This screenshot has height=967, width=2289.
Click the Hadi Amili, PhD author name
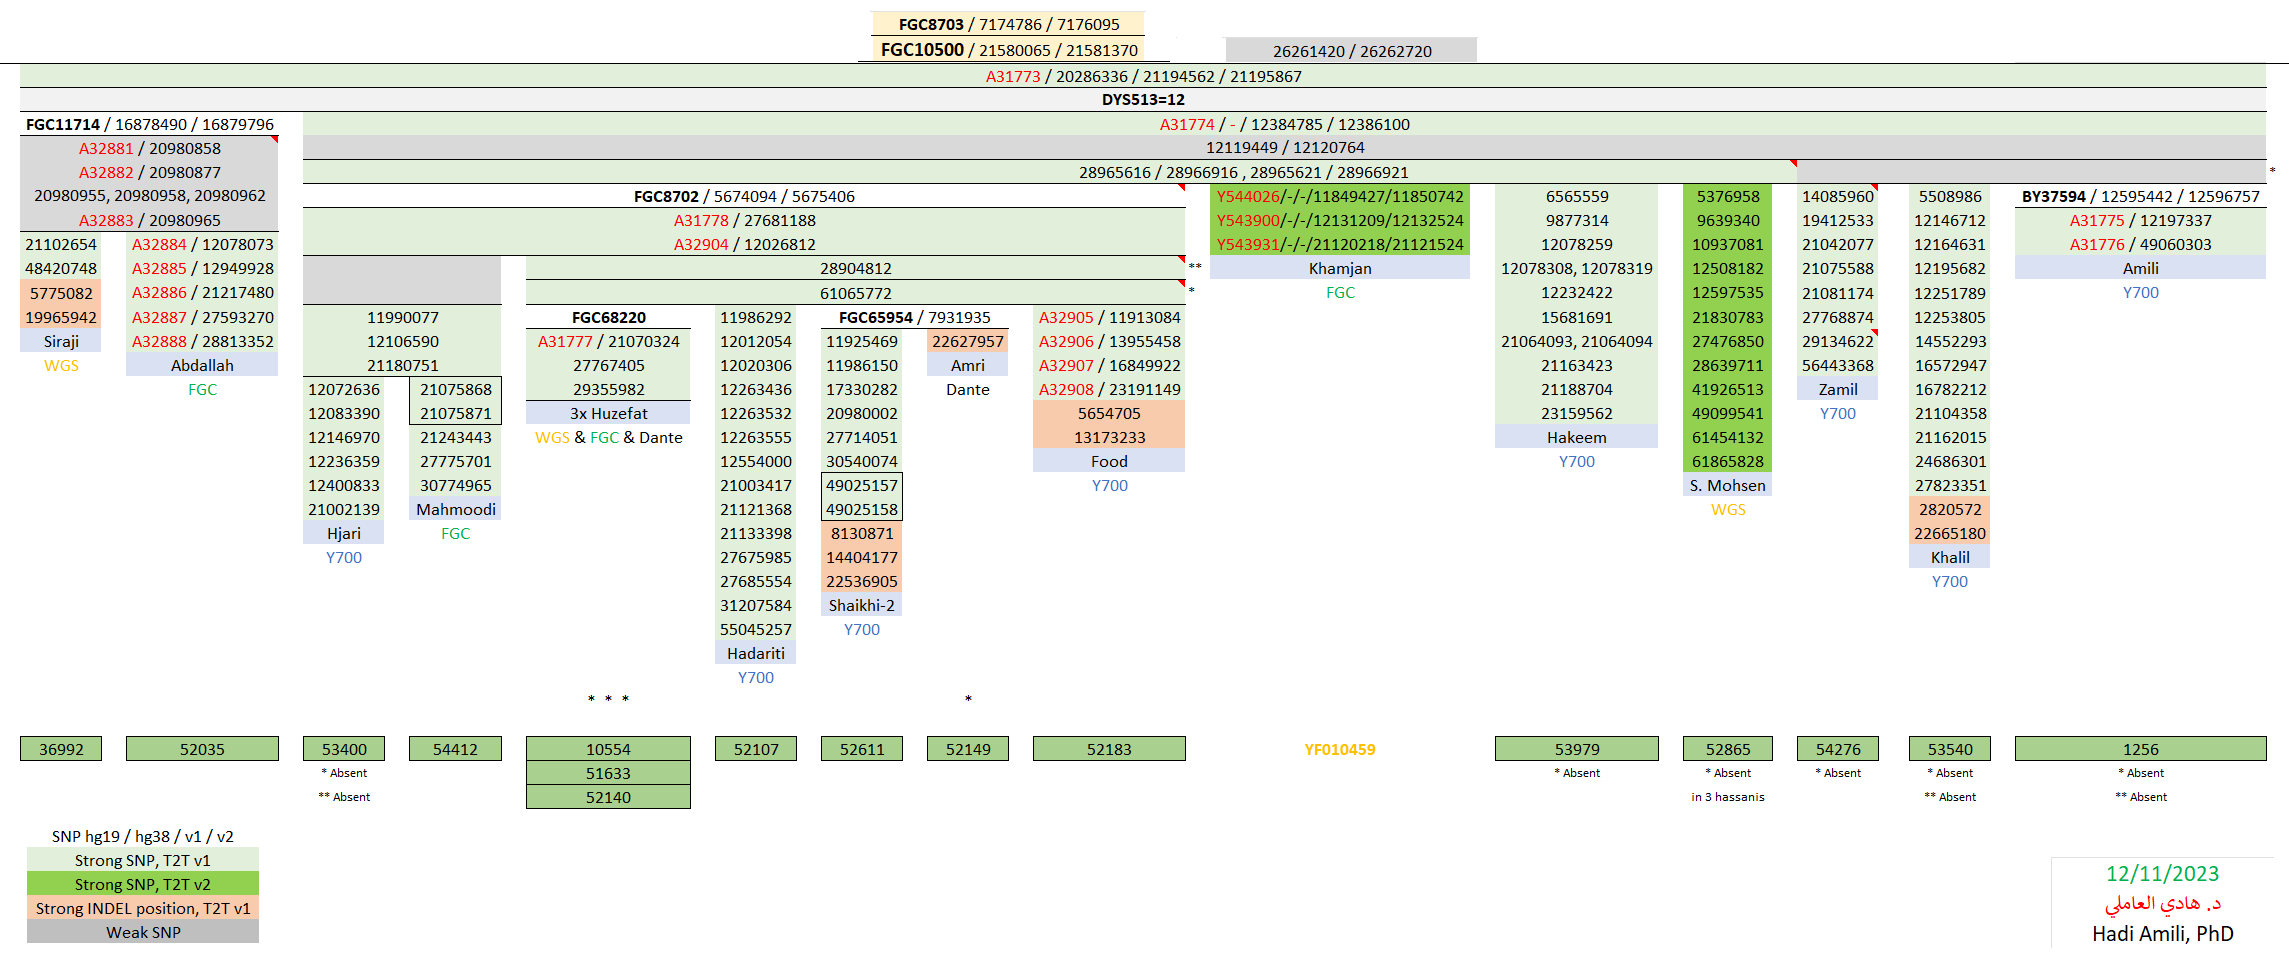pos(2162,933)
